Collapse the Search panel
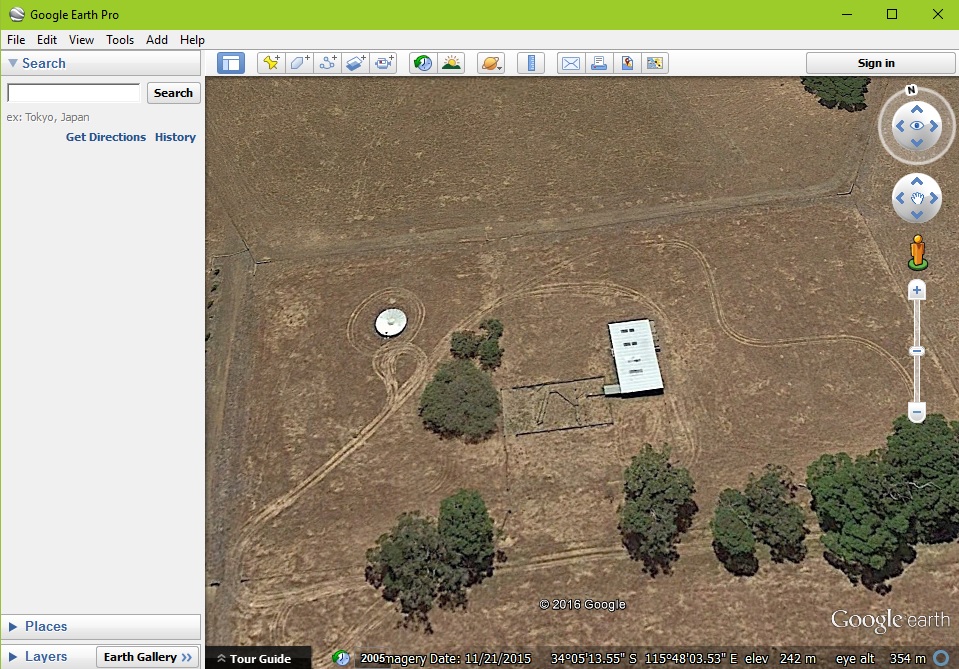The width and height of the screenshot is (959, 669). tap(12, 63)
